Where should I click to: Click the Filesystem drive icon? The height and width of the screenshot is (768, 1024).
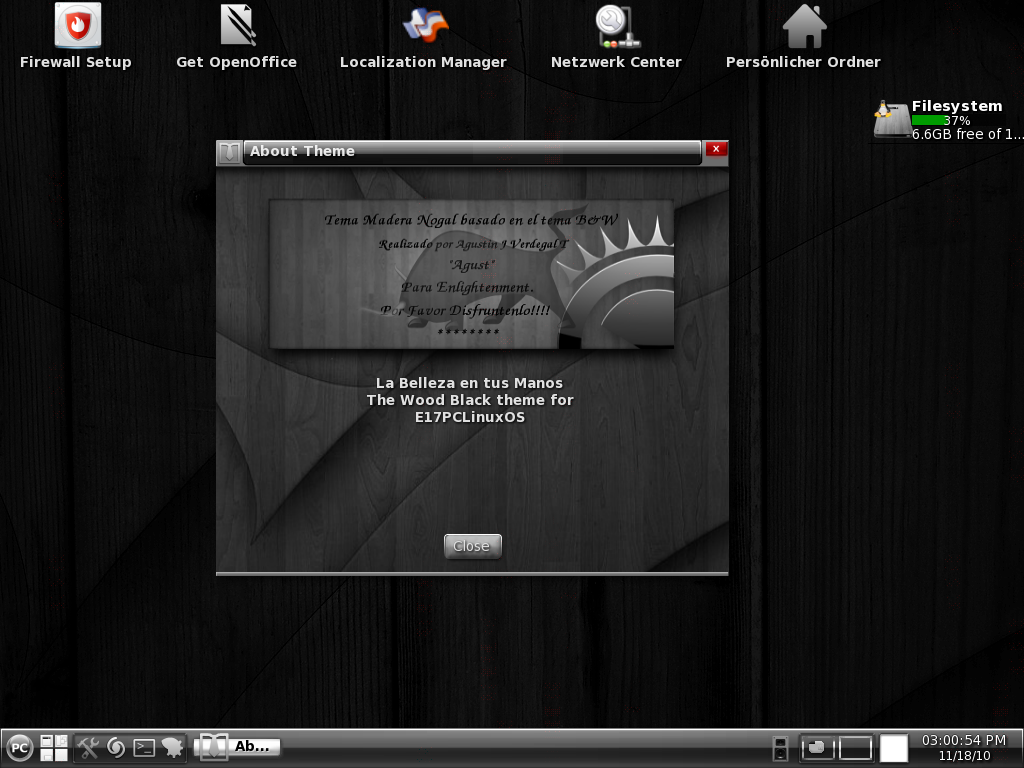pos(890,120)
